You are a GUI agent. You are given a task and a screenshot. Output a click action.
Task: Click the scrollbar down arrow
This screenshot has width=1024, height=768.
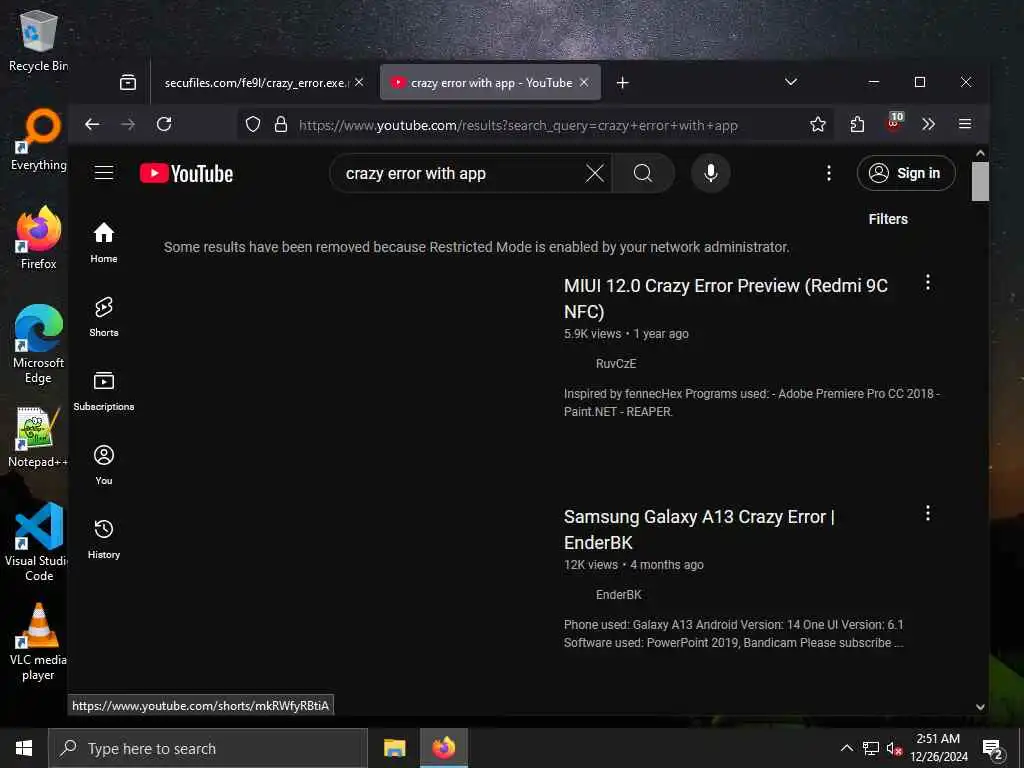point(980,707)
